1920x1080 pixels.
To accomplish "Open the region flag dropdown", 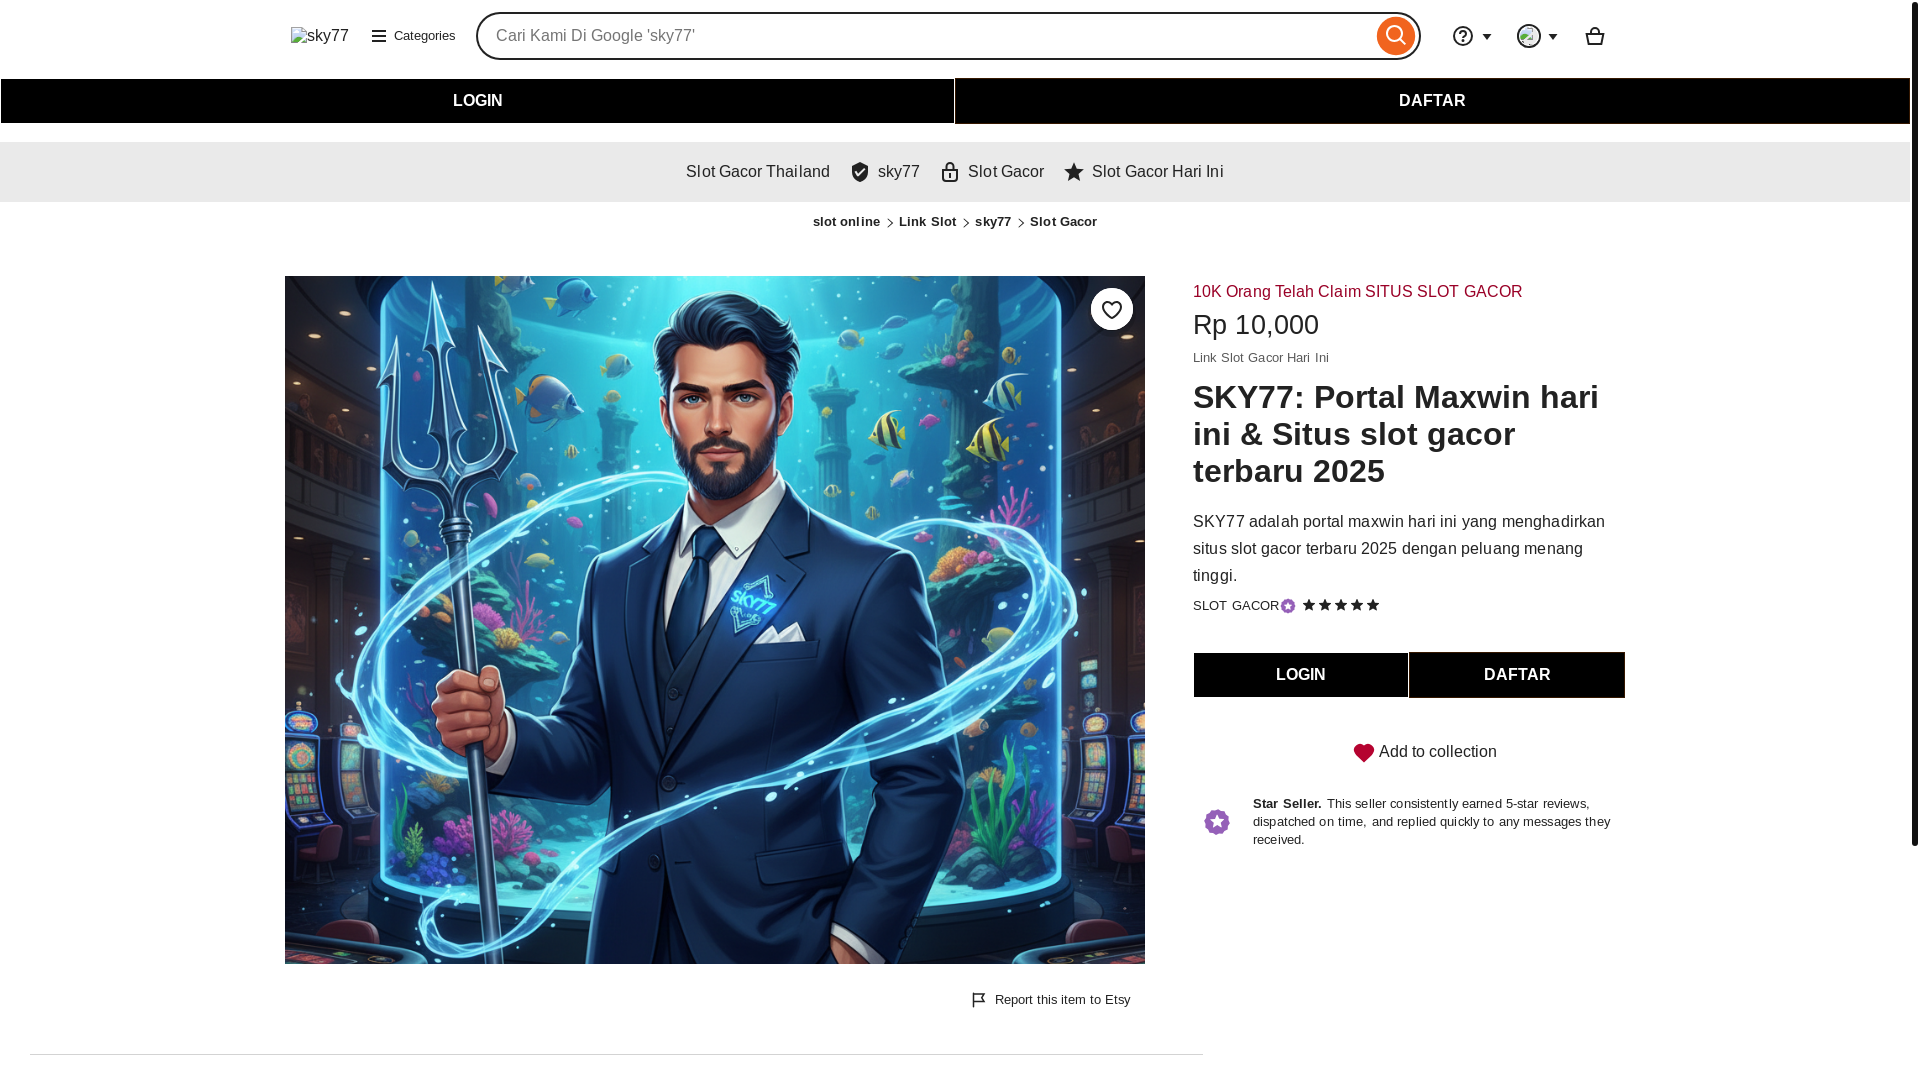I will click(x=1538, y=36).
